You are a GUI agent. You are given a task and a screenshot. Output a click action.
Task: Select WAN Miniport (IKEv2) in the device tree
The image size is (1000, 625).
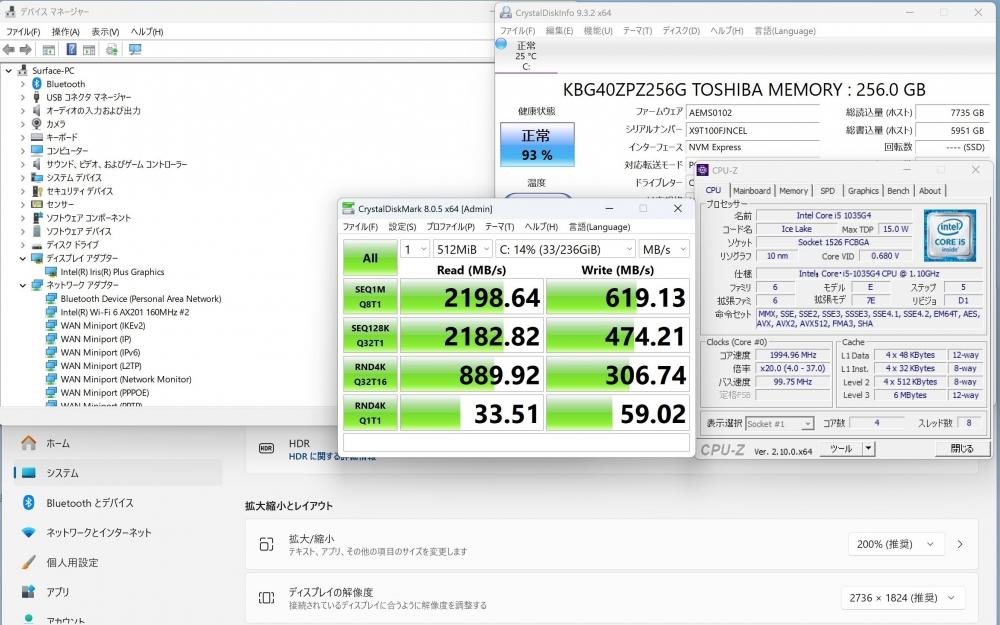tap(103, 325)
